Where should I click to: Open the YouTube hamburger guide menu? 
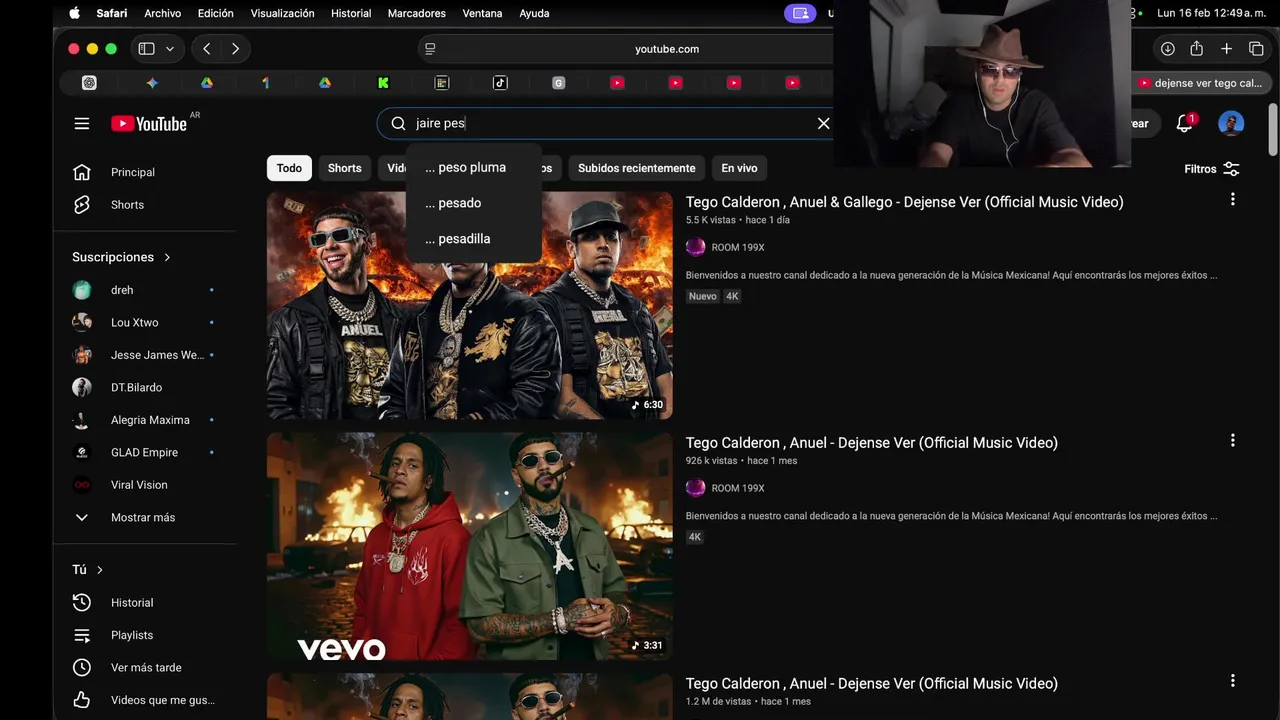(82, 123)
